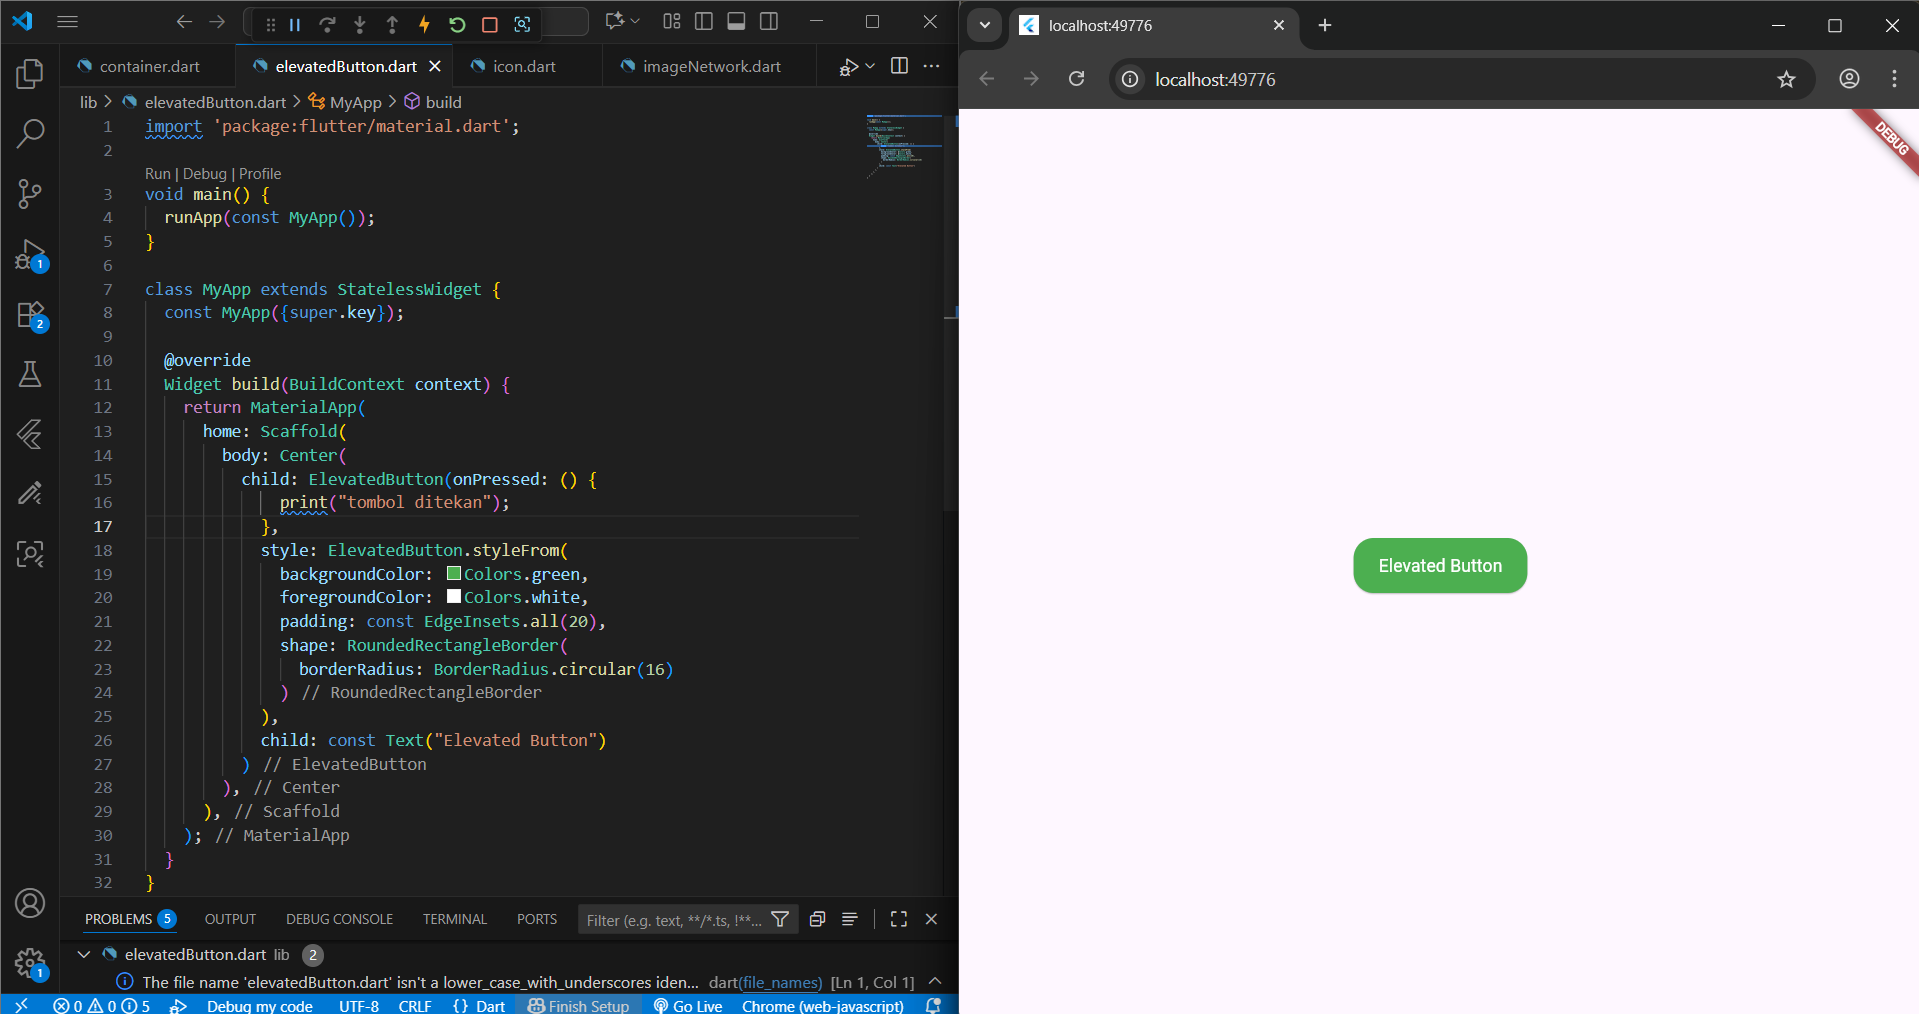Open the DEBUG CONSOLE panel tab
The width and height of the screenshot is (1919, 1014).
pyautogui.click(x=339, y=919)
